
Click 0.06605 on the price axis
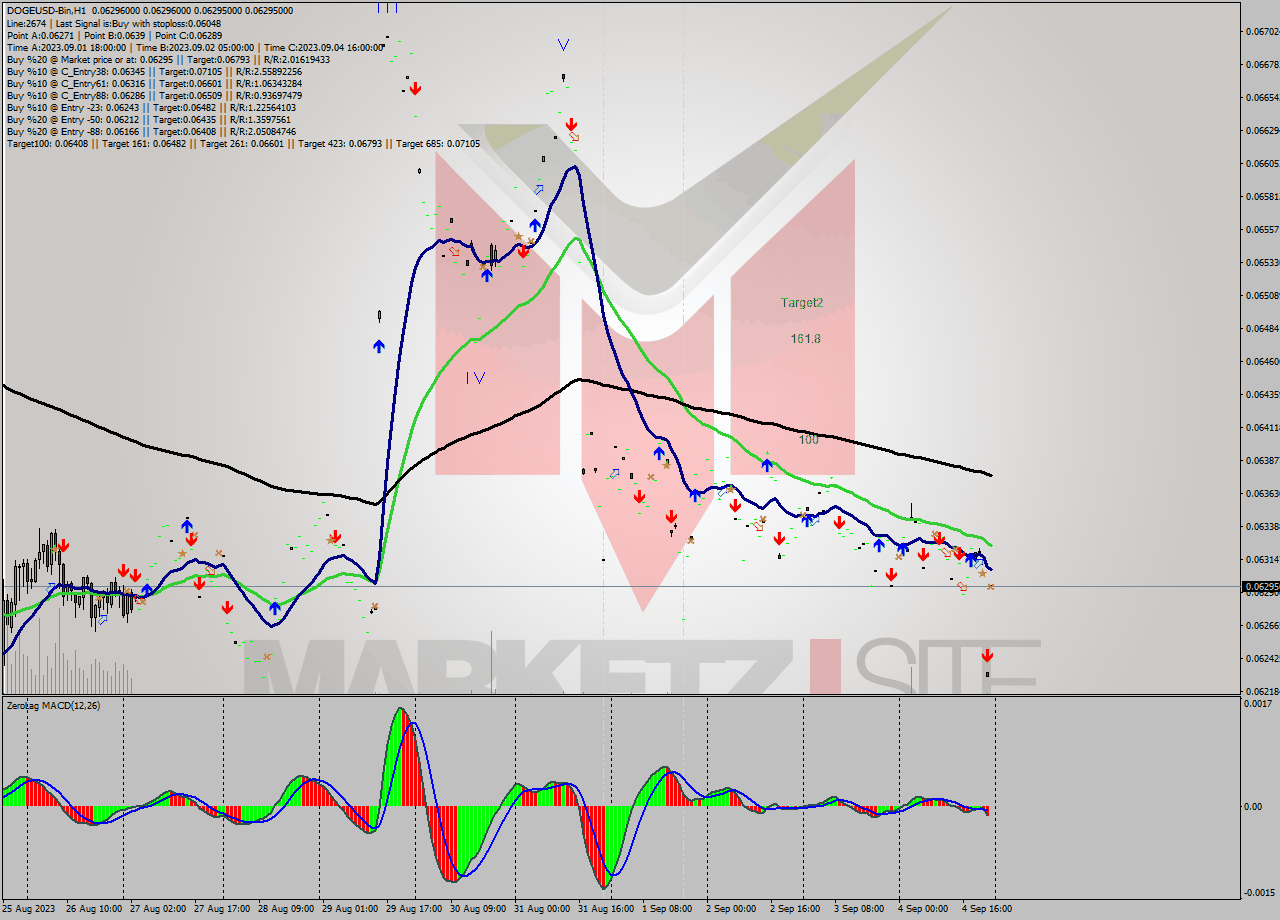(1261, 163)
